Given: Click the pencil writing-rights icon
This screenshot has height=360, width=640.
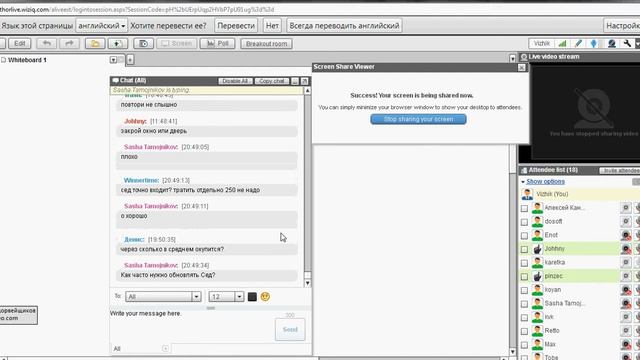Looking at the screenshot, I should (x=578, y=43).
